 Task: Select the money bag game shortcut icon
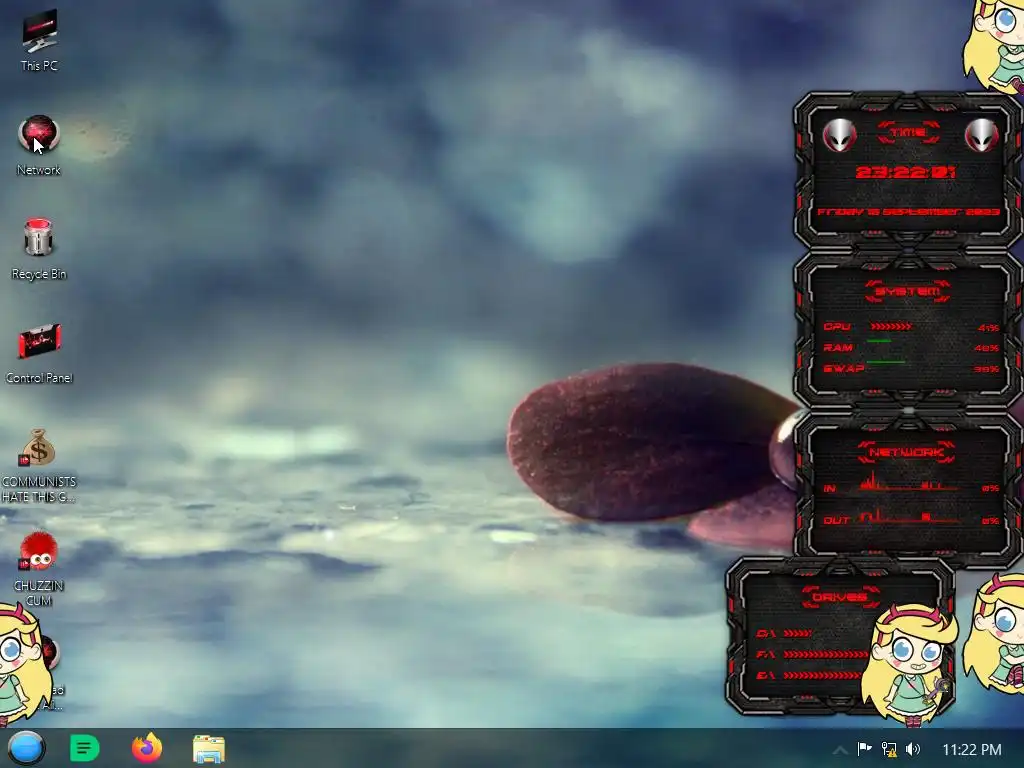pyautogui.click(x=37, y=447)
